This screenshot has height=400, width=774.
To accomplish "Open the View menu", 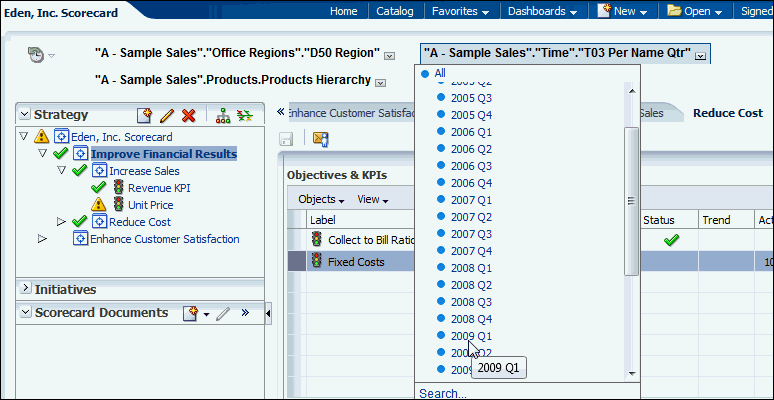I will 373,200.
